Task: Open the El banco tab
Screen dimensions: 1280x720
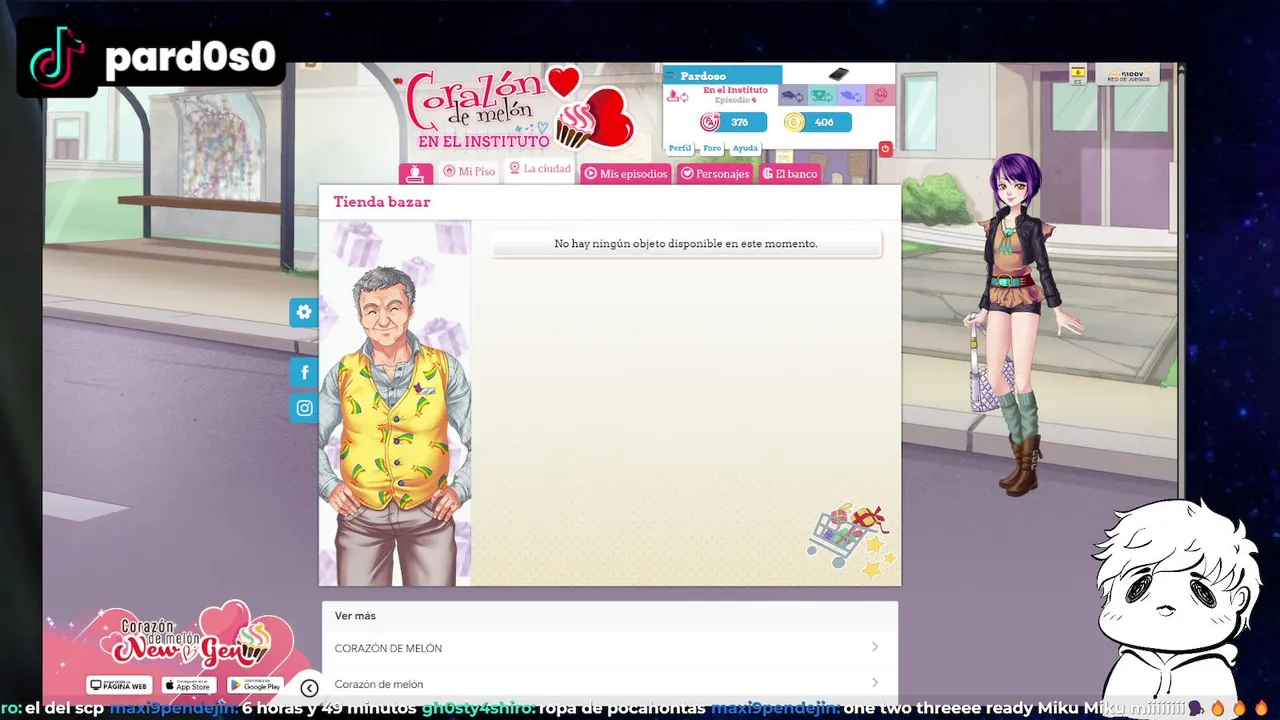Action: [790, 173]
